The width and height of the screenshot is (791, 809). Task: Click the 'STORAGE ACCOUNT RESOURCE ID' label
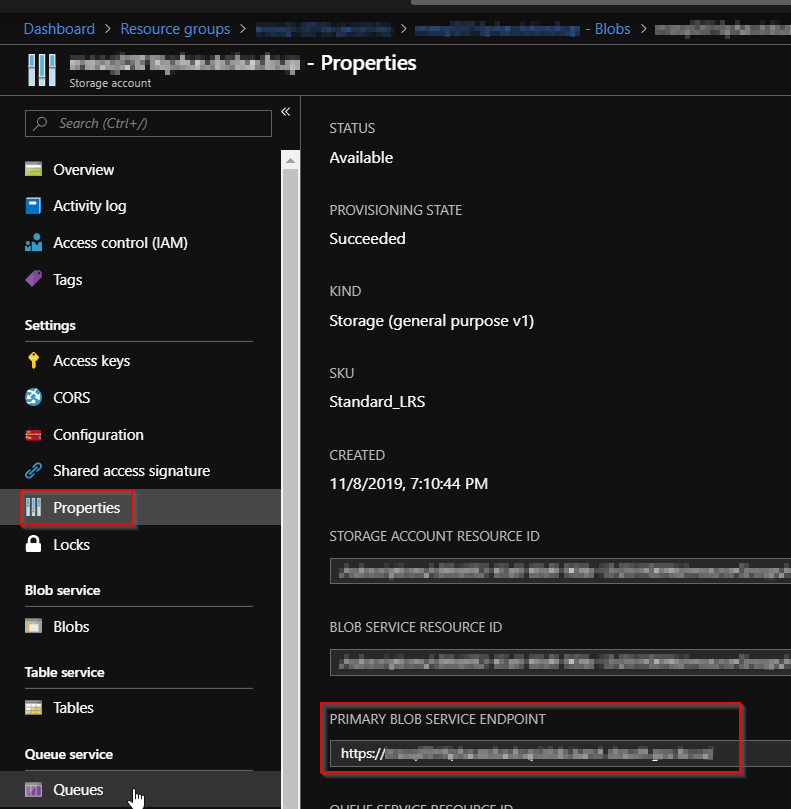pyautogui.click(x=434, y=536)
